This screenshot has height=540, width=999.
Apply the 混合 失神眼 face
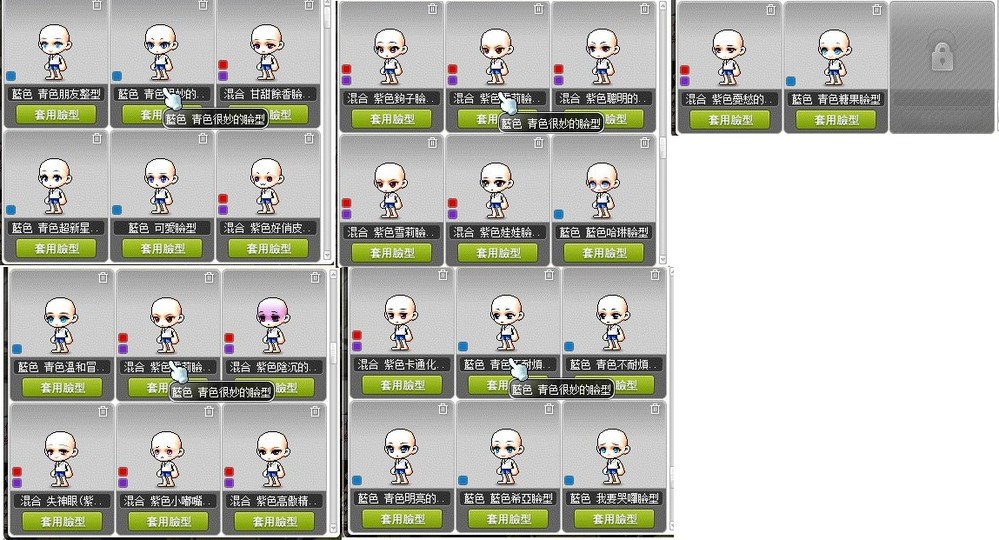click(x=62, y=522)
